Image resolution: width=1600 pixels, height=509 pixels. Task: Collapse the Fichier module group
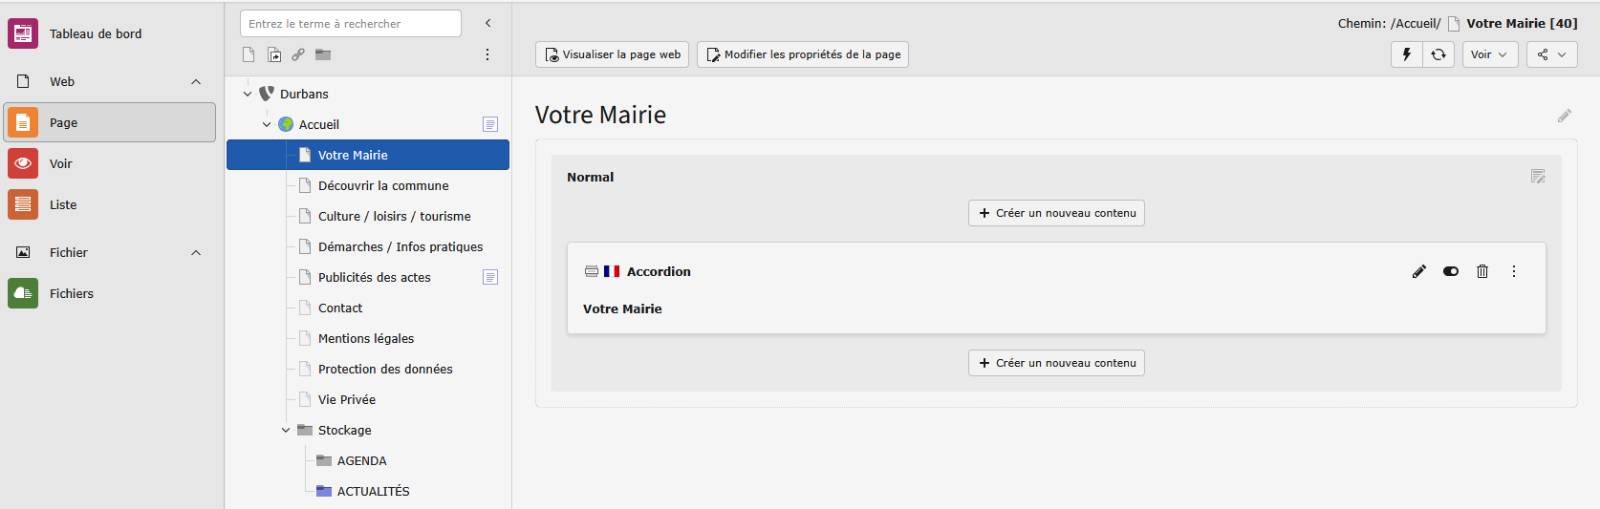click(x=196, y=253)
